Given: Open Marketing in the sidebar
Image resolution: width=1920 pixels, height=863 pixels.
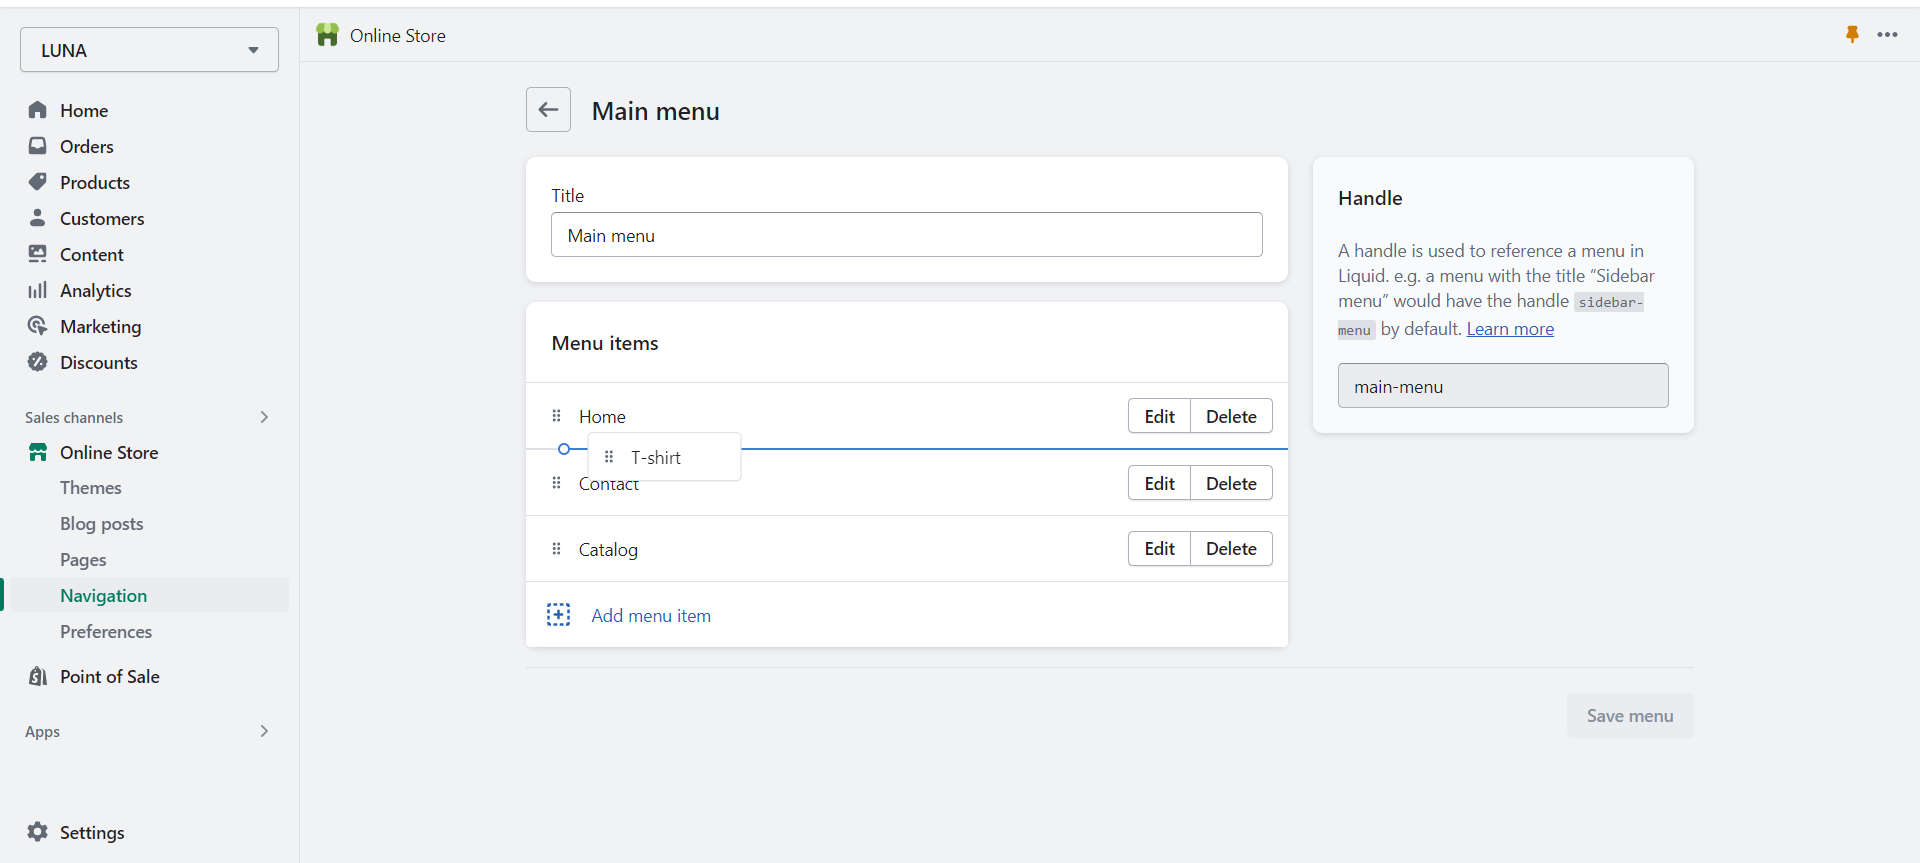Looking at the screenshot, I should coord(101,326).
